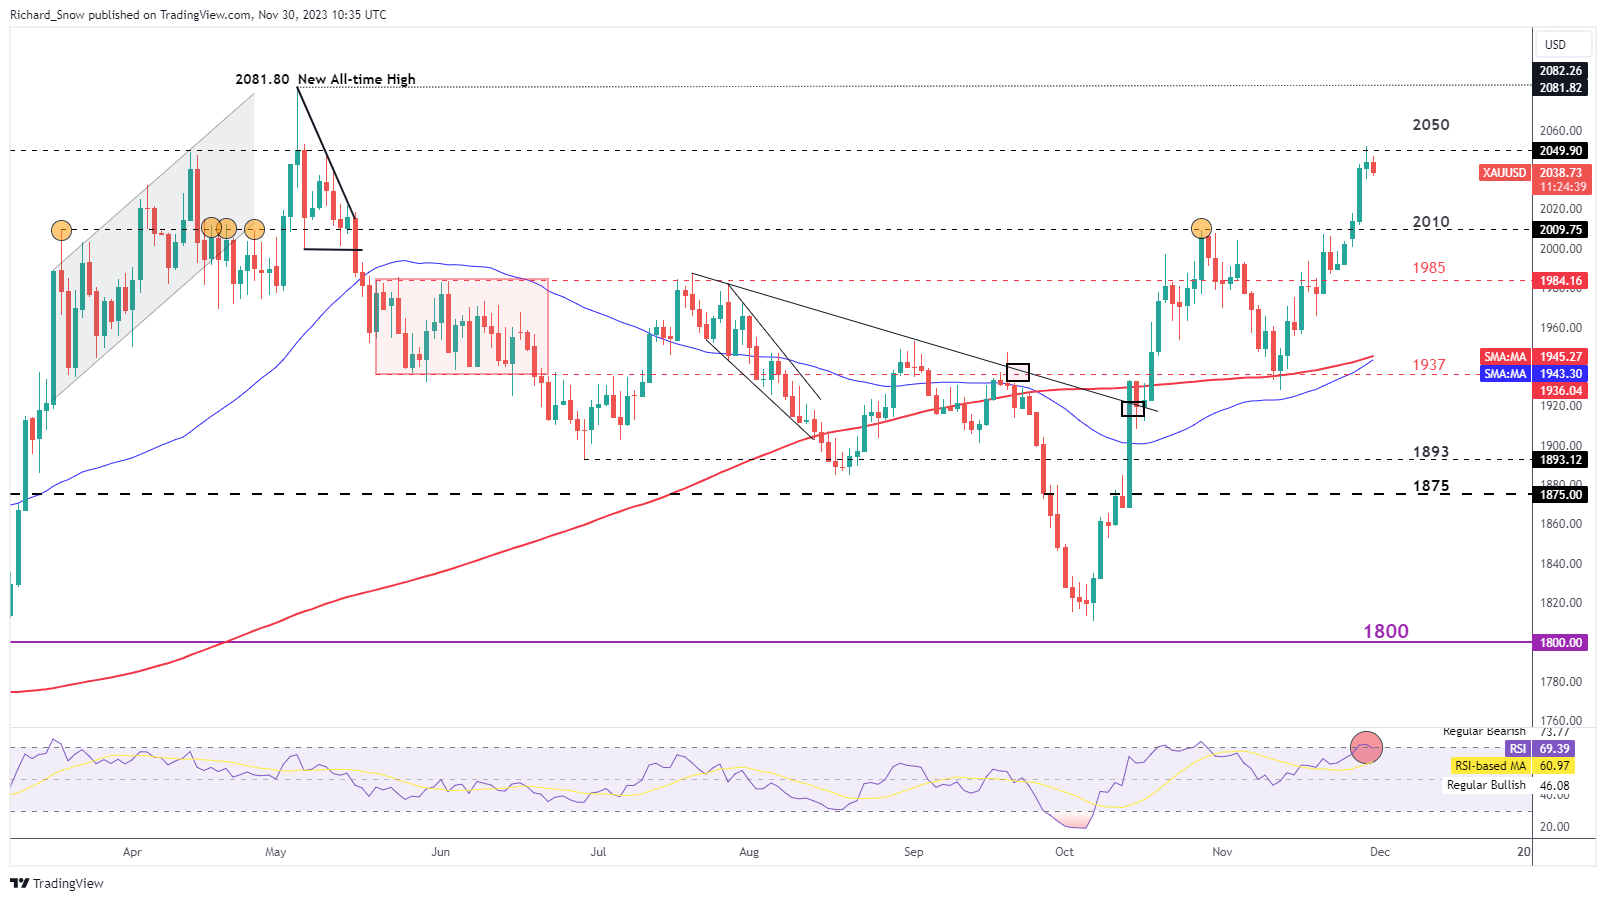Click the bold 1875 level annotation
The width and height of the screenshot is (1606, 901).
1430,486
